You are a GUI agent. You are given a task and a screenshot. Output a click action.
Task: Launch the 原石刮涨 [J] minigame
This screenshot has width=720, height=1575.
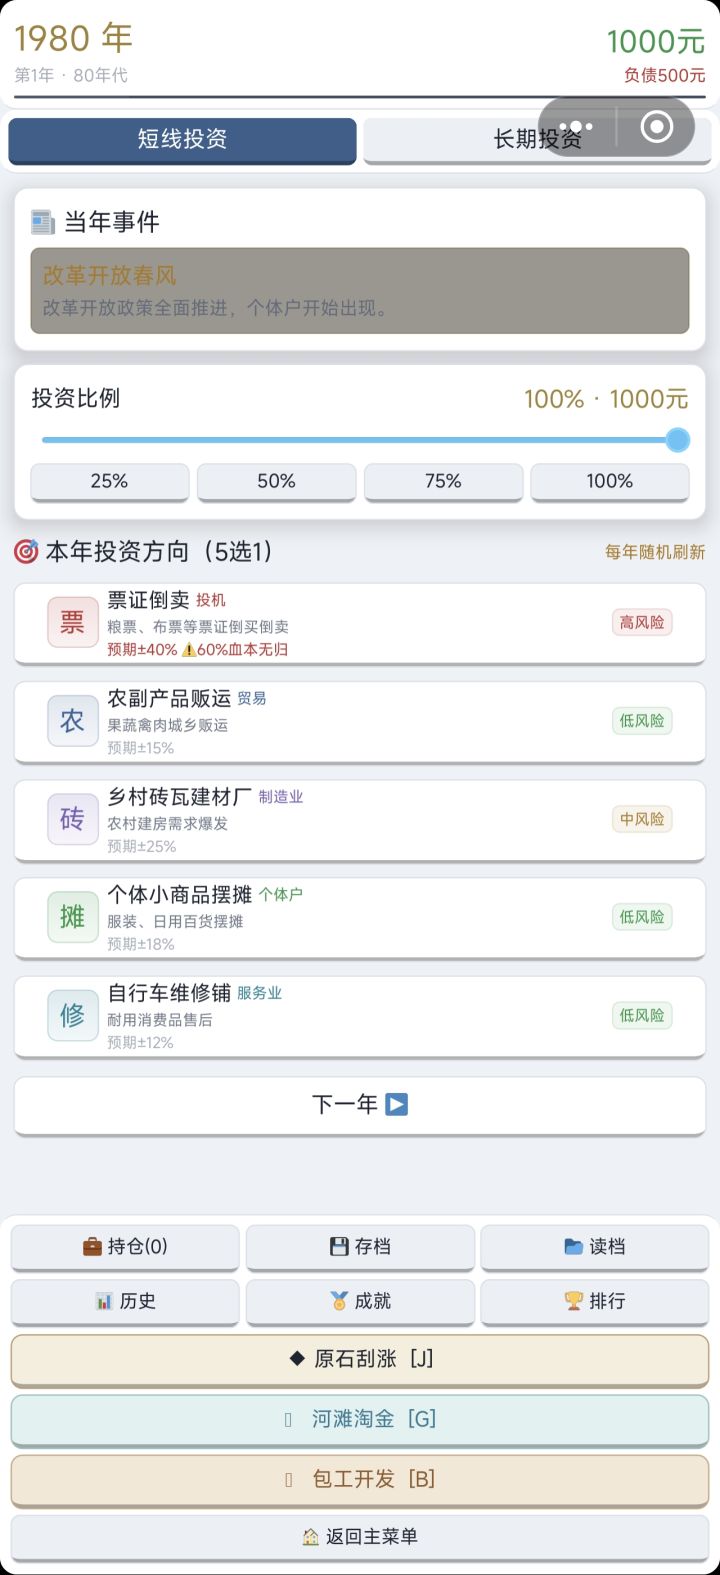click(360, 1359)
